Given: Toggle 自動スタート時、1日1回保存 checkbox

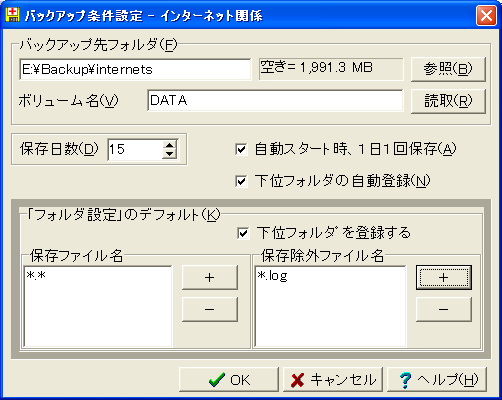Looking at the screenshot, I should pyautogui.click(x=241, y=149).
